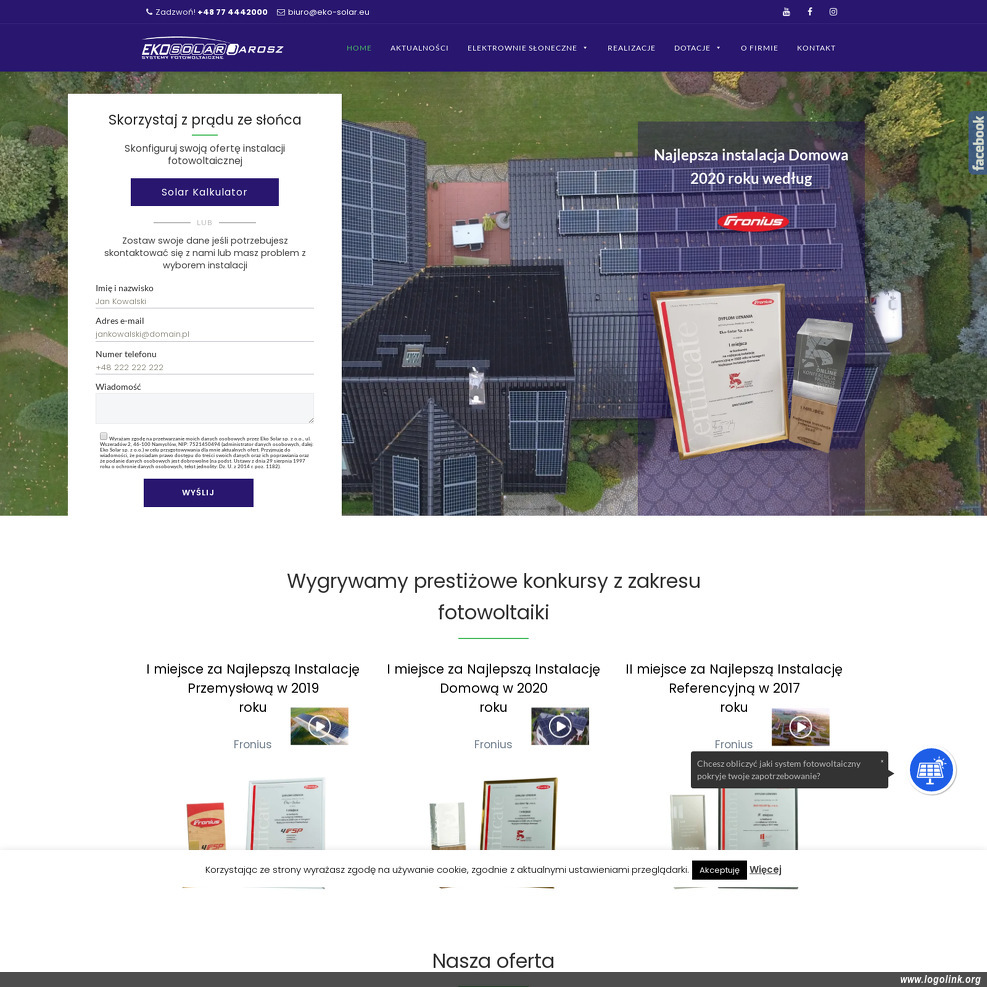Focus the Numer telefonu input field
The width and height of the screenshot is (987, 987).
205,368
